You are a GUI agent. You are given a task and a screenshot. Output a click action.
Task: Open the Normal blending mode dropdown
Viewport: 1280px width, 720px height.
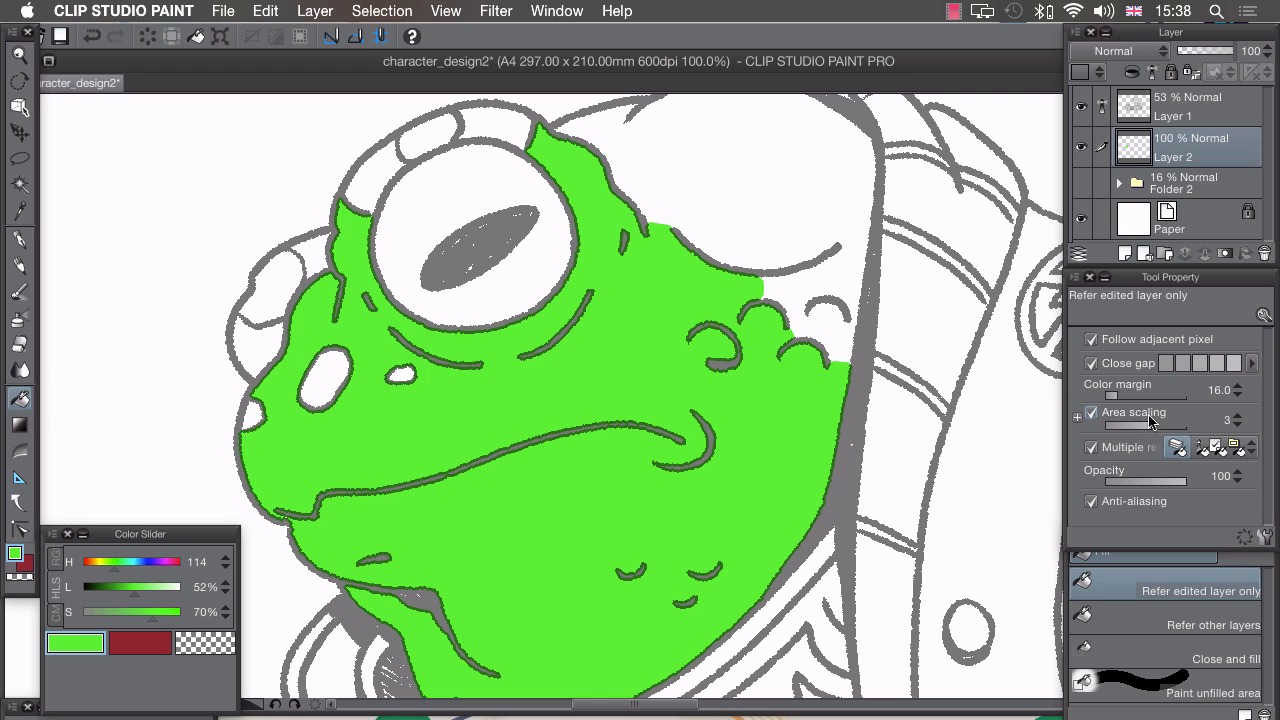coord(1118,51)
